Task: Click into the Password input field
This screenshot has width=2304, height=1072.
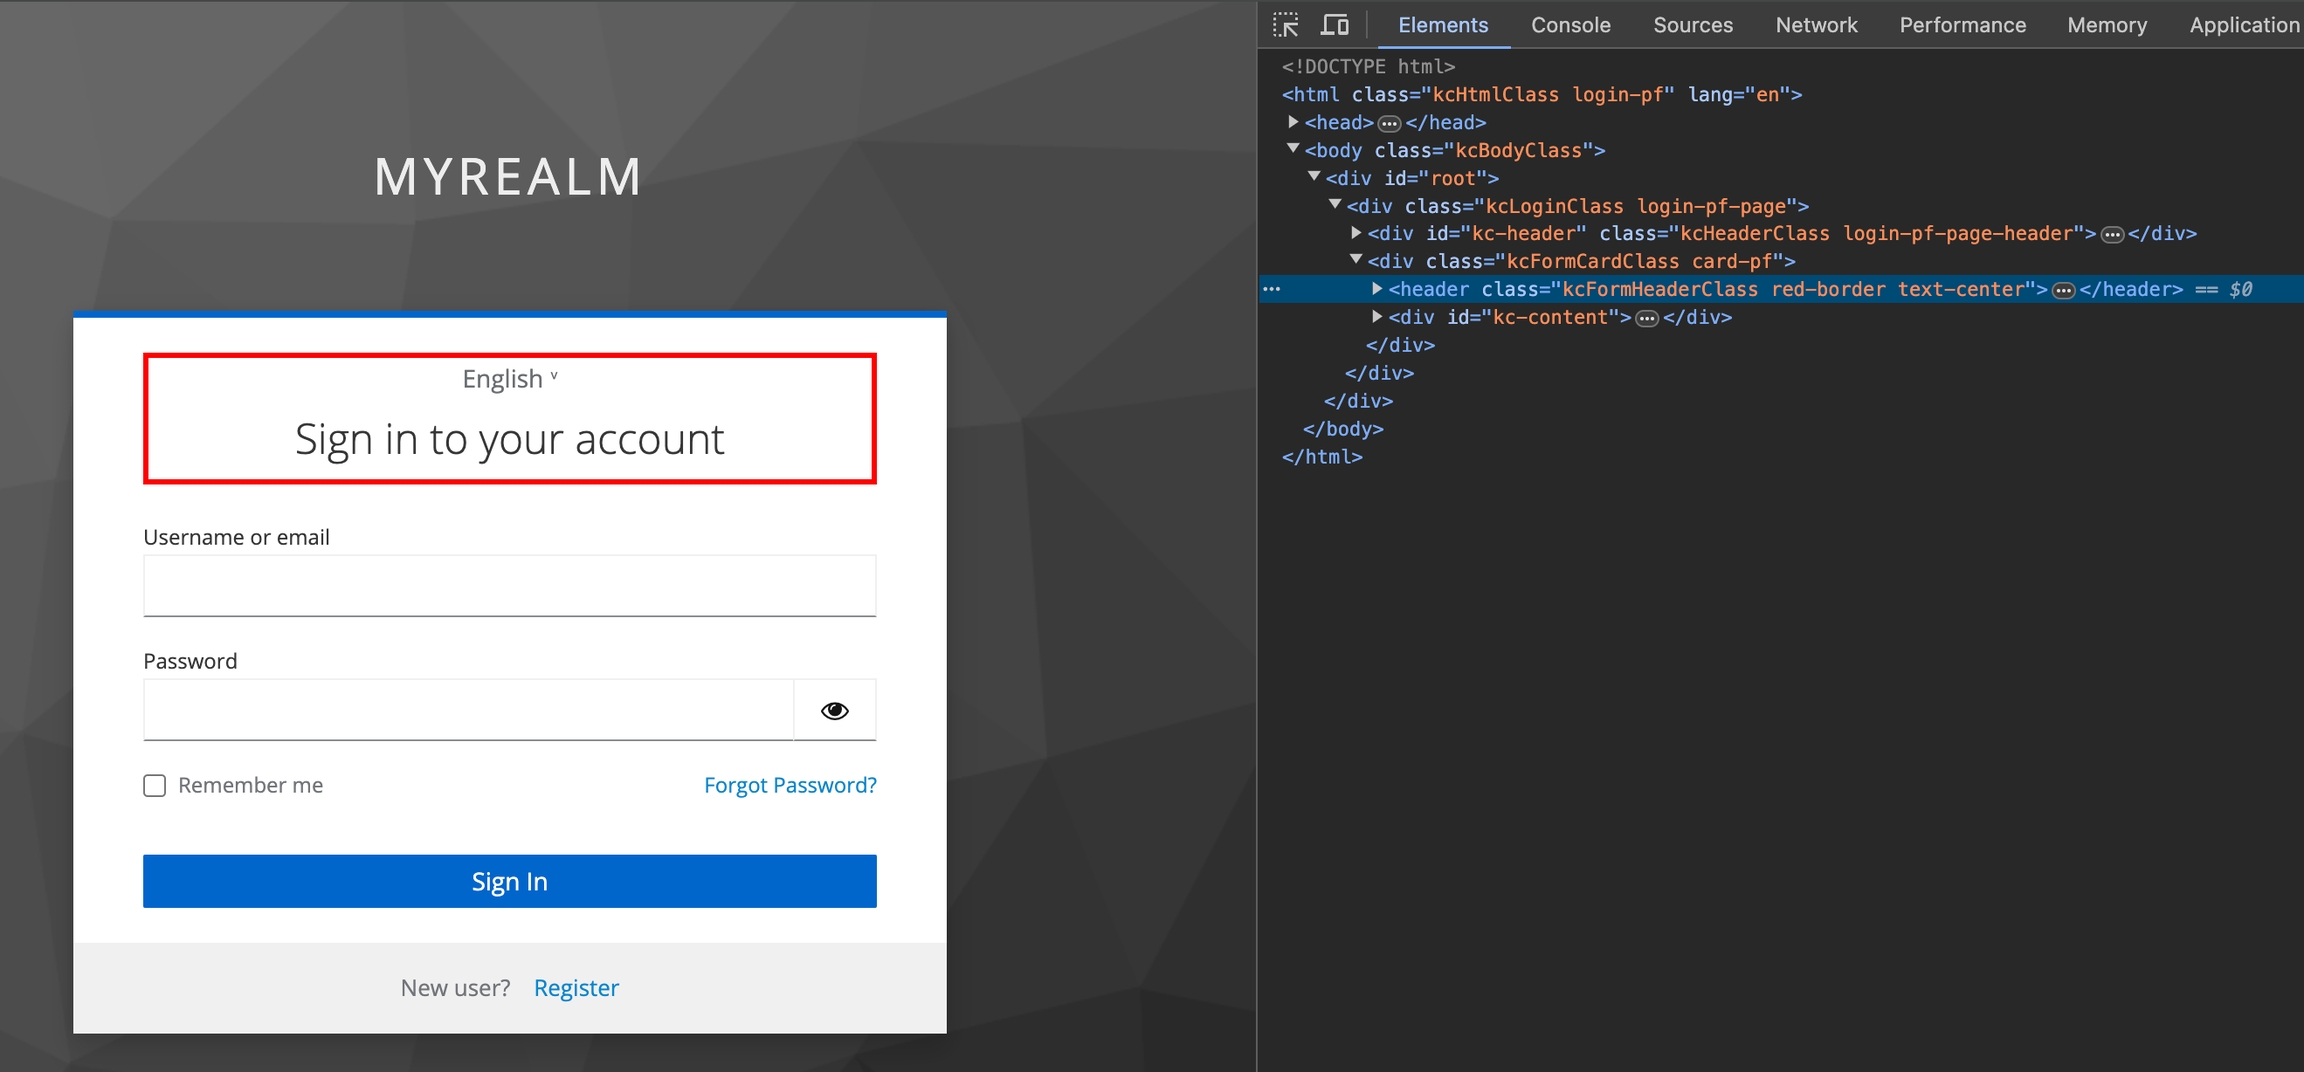Action: 468,710
